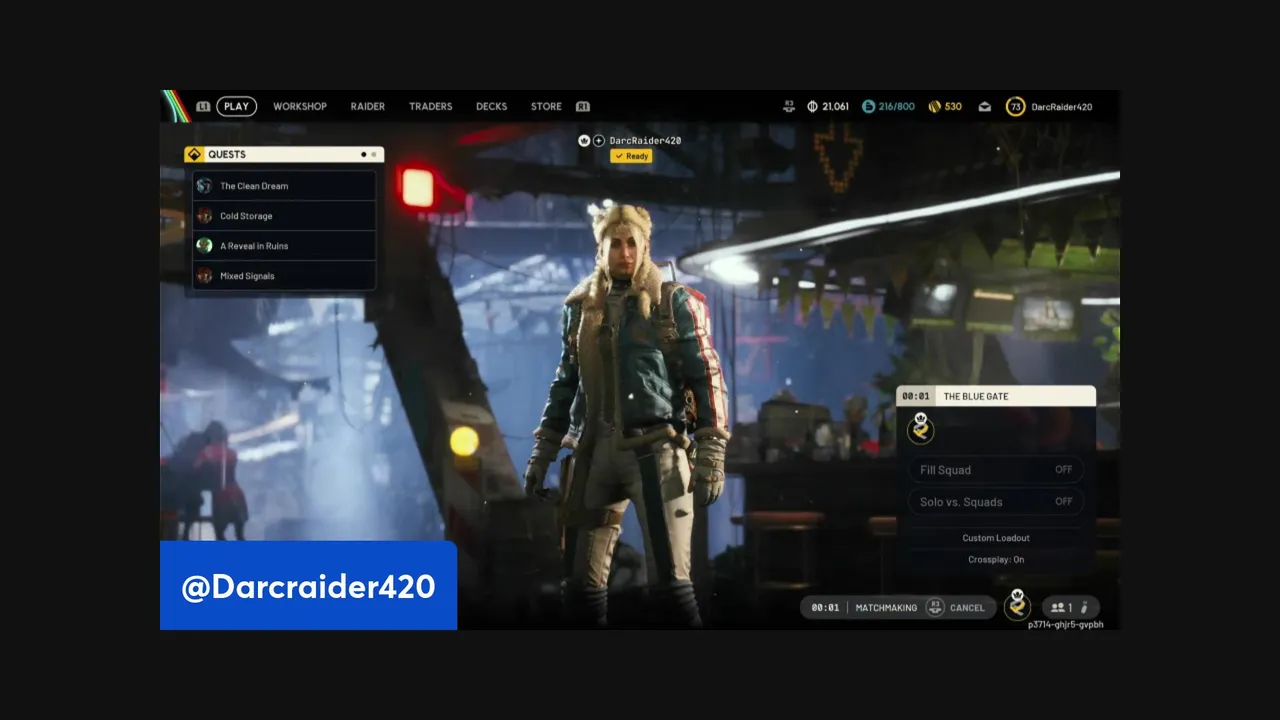This screenshot has height=720, width=1280.
Task: Click the DarcRaider420 nameplate above the character
Action: 645,141
